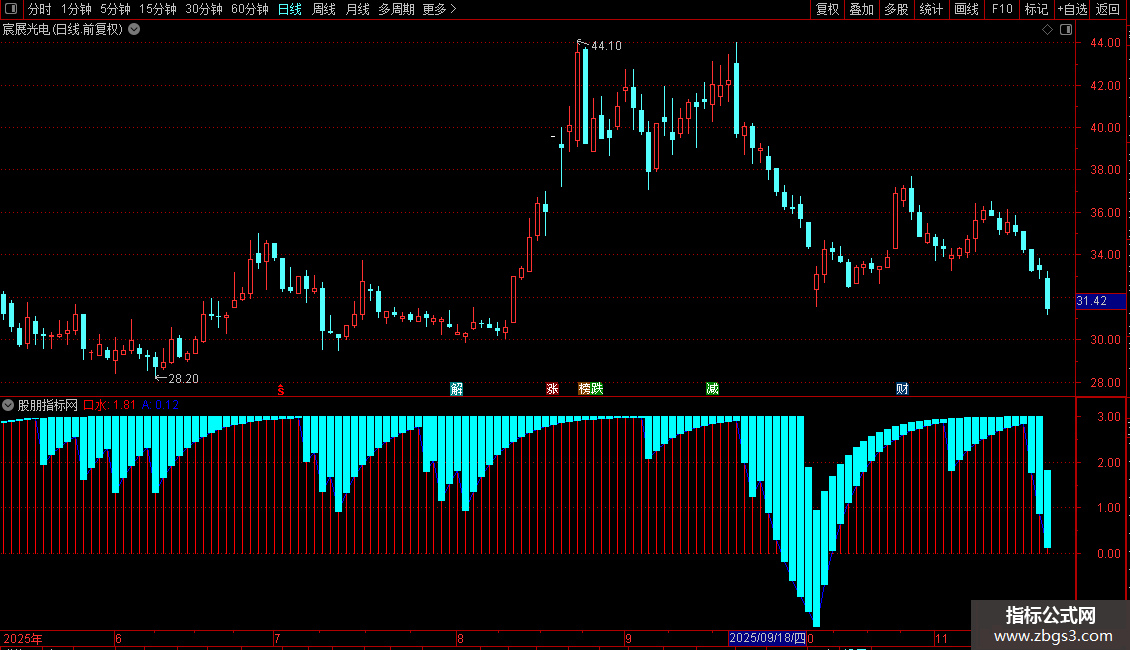Image resolution: width=1130 pixels, height=650 pixels.
Task: Select the 60分钟 period tab
Action: click(250, 9)
